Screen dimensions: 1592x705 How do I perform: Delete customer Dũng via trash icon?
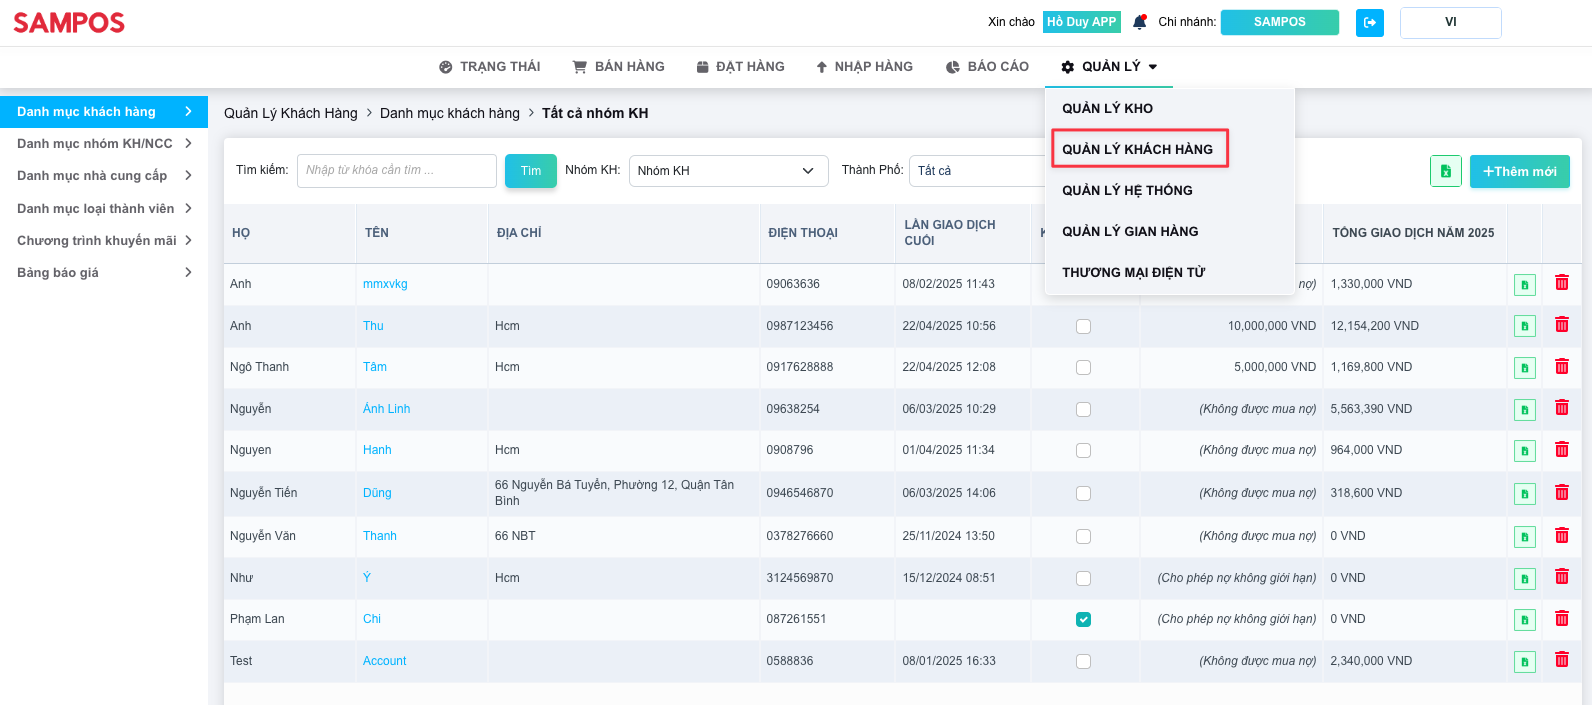tap(1562, 492)
